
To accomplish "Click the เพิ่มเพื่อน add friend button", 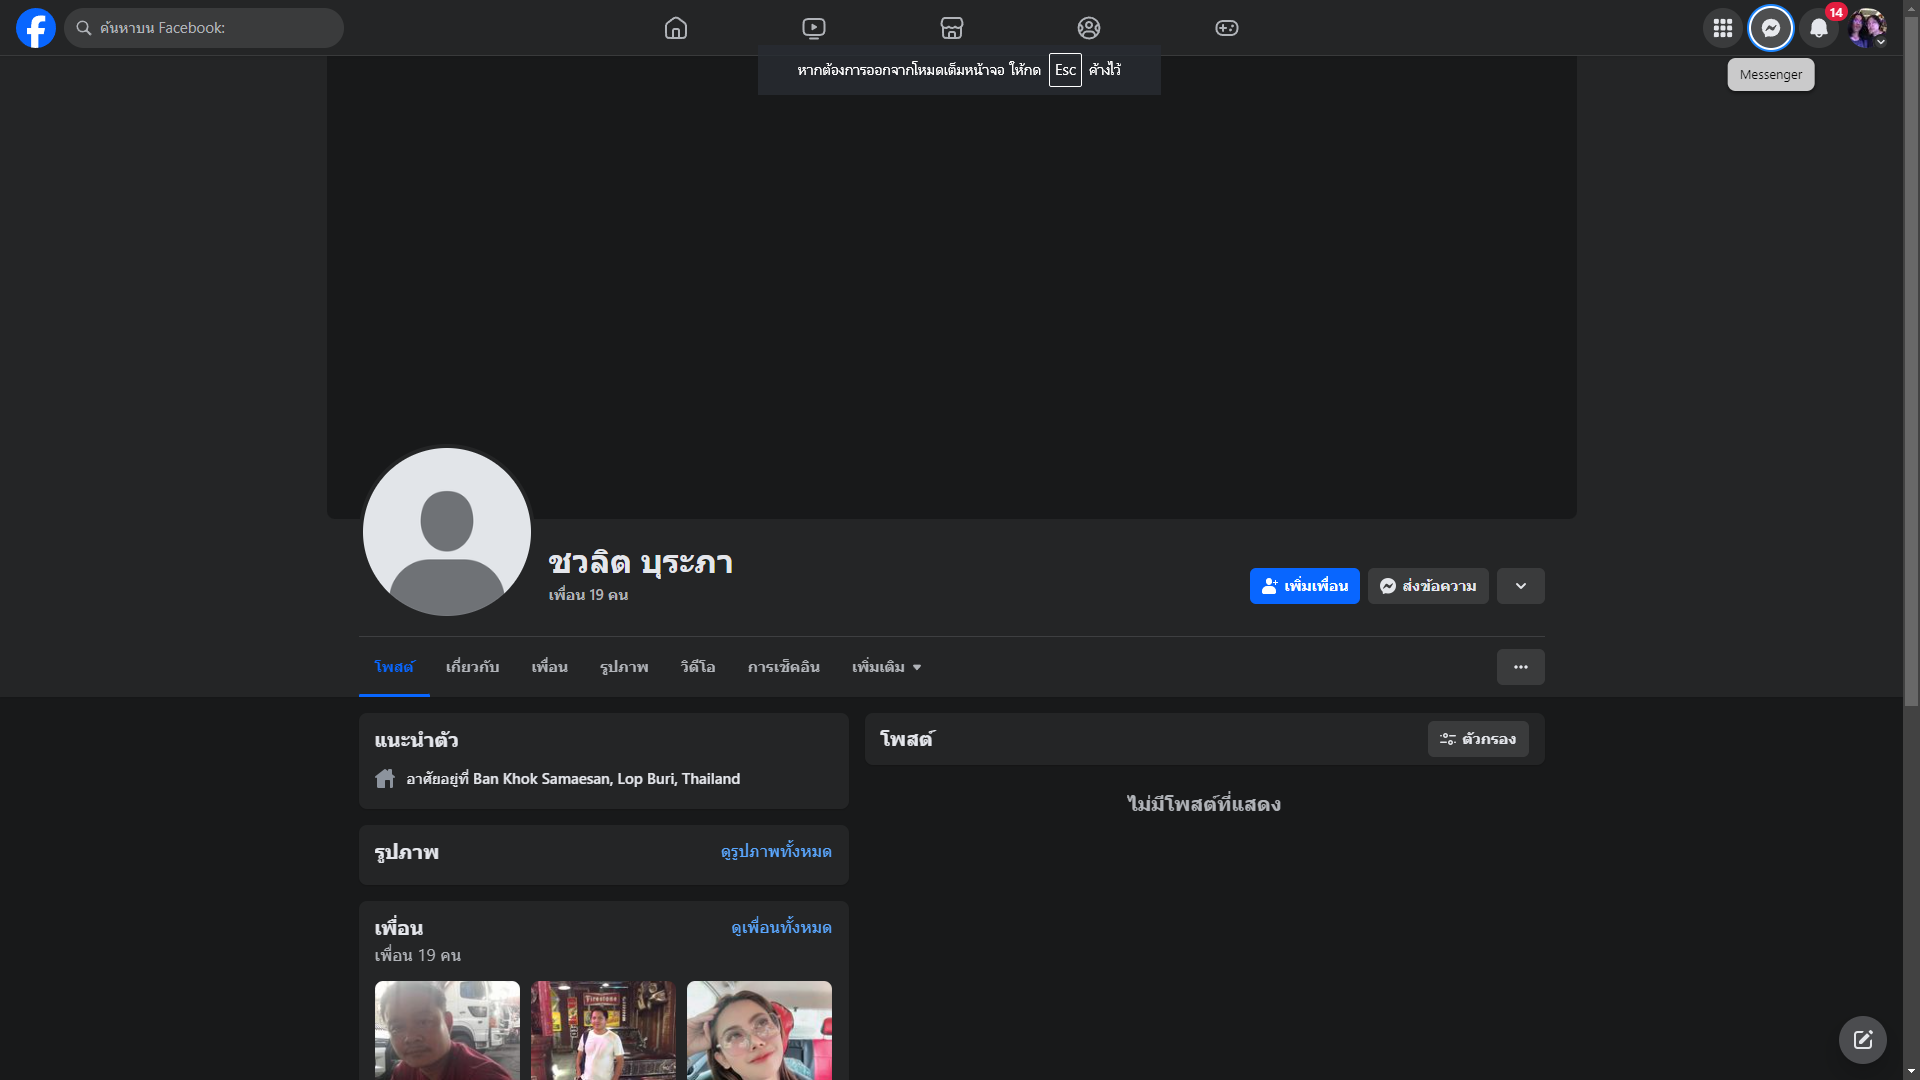I will pyautogui.click(x=1304, y=586).
